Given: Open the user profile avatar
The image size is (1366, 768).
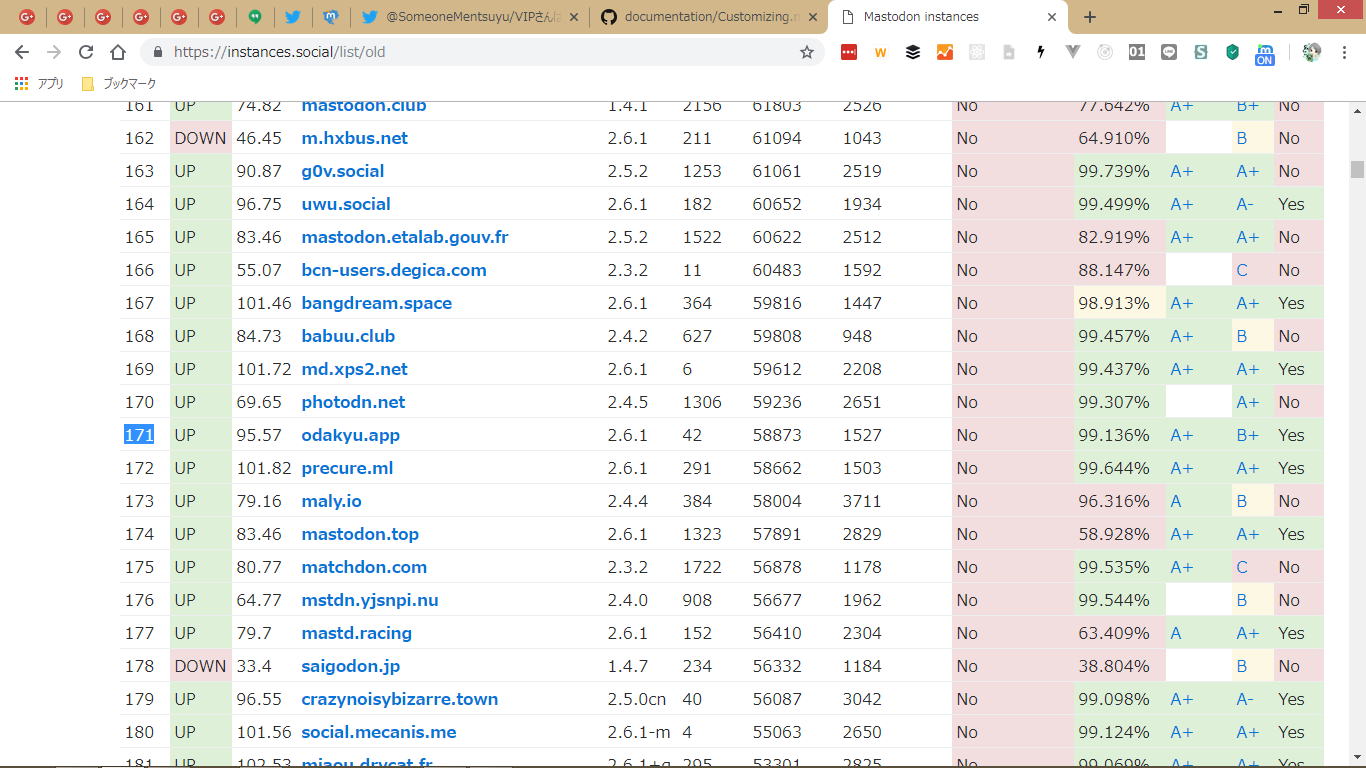Looking at the screenshot, I should point(1312,52).
